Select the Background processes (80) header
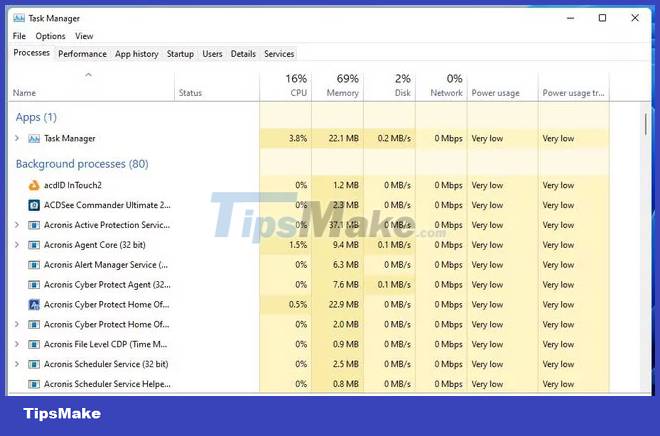Image resolution: width=660 pixels, height=436 pixels. [x=82, y=164]
